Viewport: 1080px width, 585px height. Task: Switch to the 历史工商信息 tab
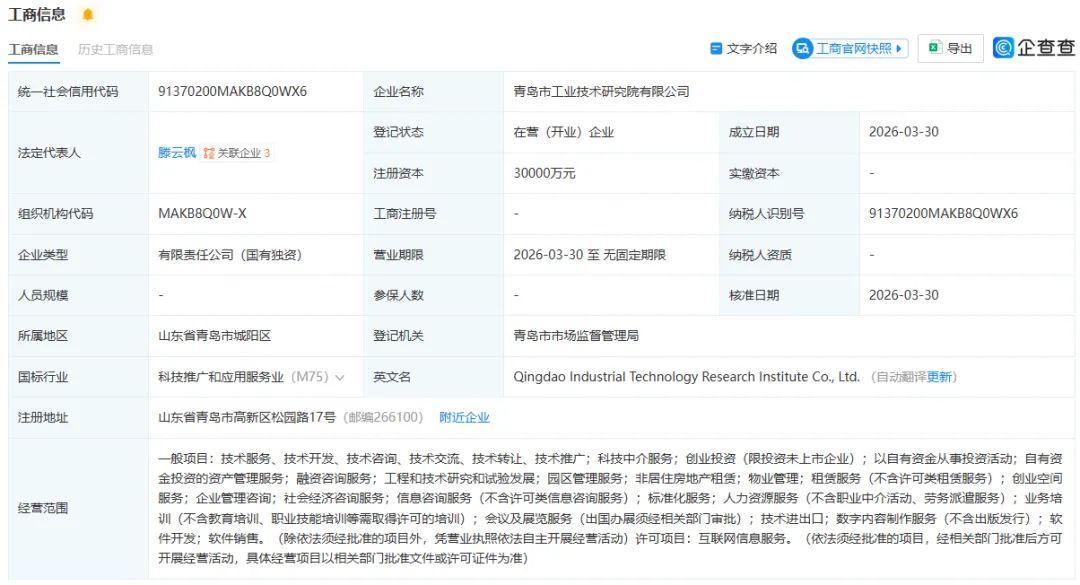point(115,49)
